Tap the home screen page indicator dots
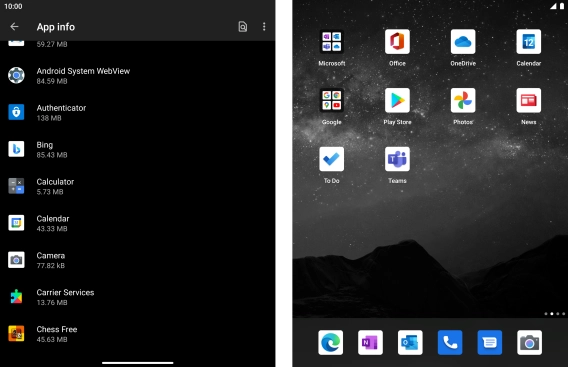The image size is (568, 367). pyautogui.click(x=555, y=314)
